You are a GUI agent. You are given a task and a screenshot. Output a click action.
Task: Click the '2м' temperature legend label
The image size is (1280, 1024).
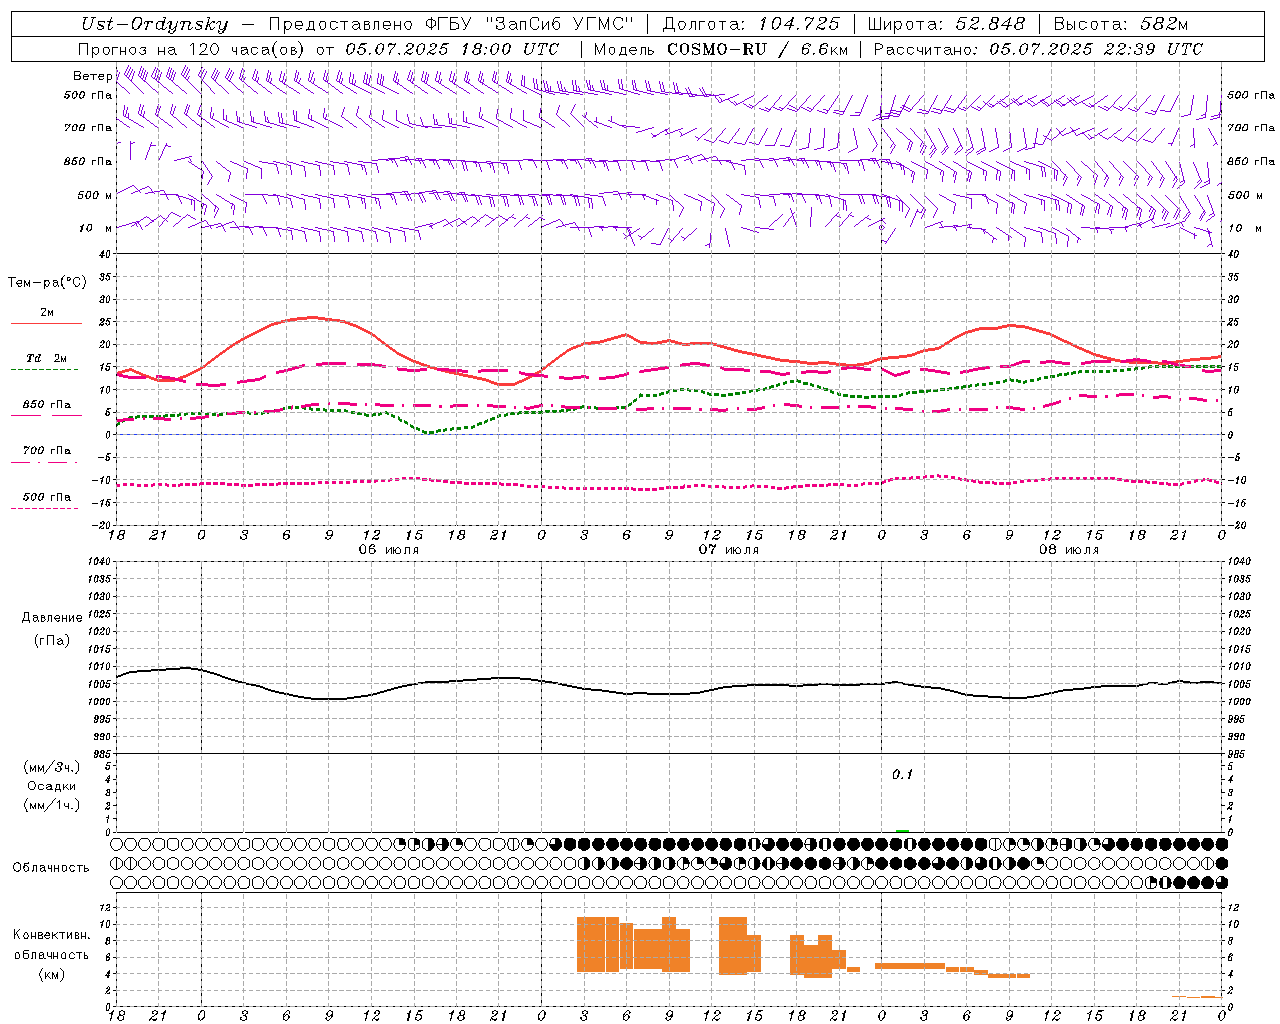click(47, 313)
